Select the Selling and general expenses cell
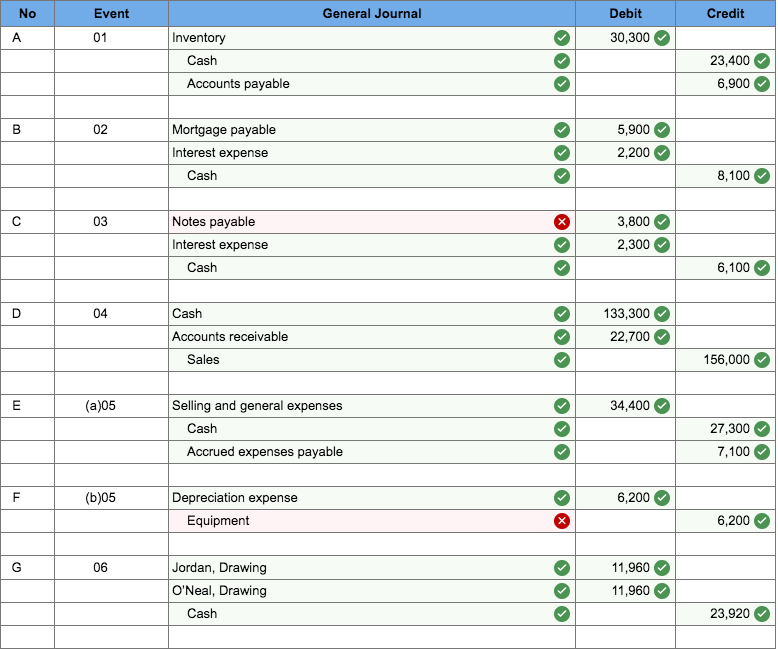778x649 pixels. point(372,406)
